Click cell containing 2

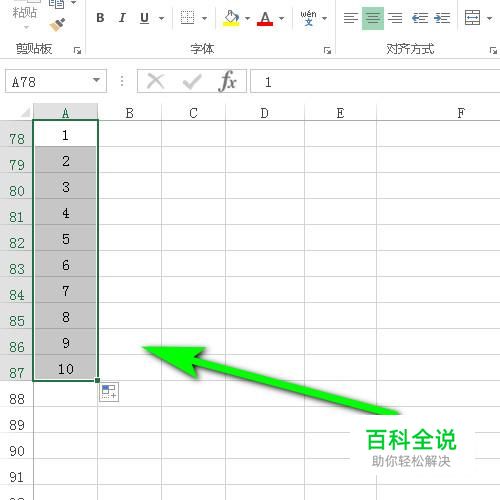coord(65,160)
